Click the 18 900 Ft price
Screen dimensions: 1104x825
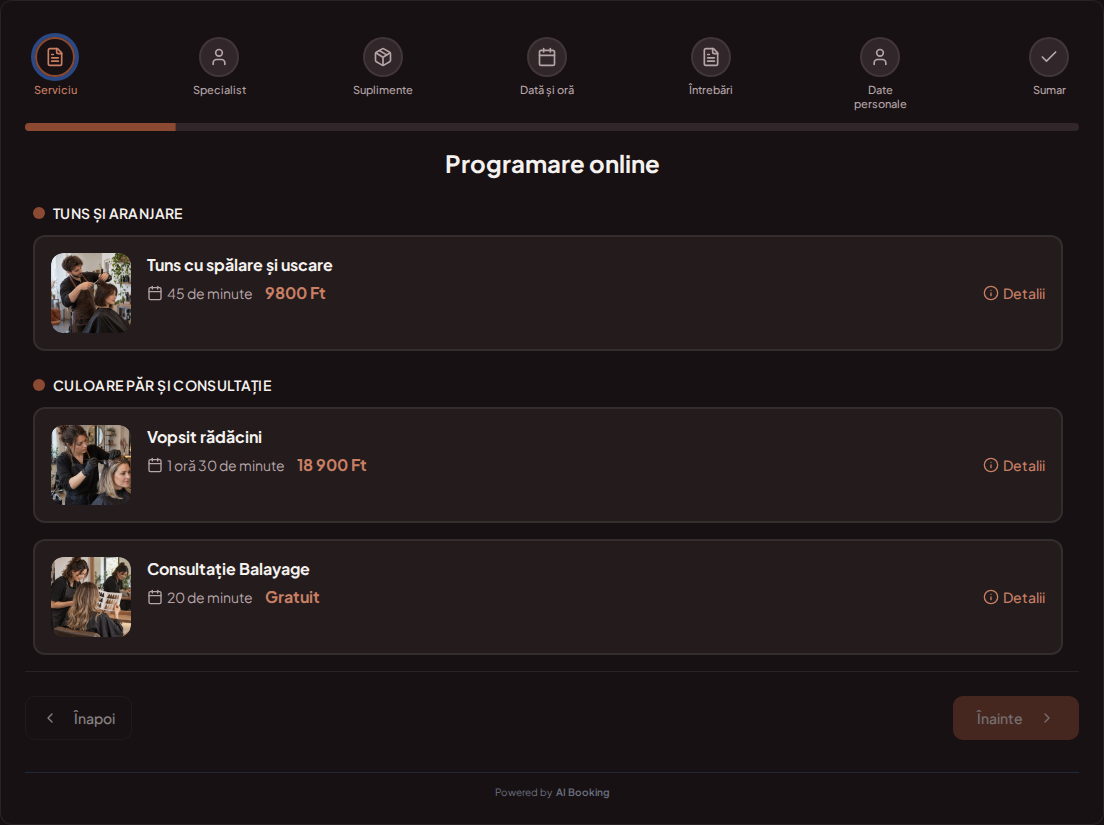[x=332, y=465]
